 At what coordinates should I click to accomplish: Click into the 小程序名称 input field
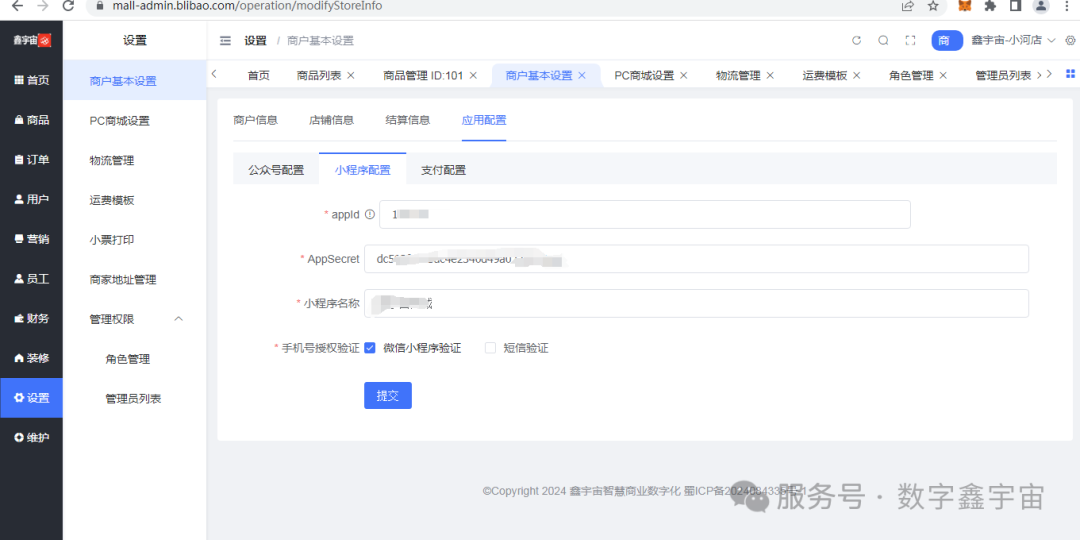pos(696,303)
